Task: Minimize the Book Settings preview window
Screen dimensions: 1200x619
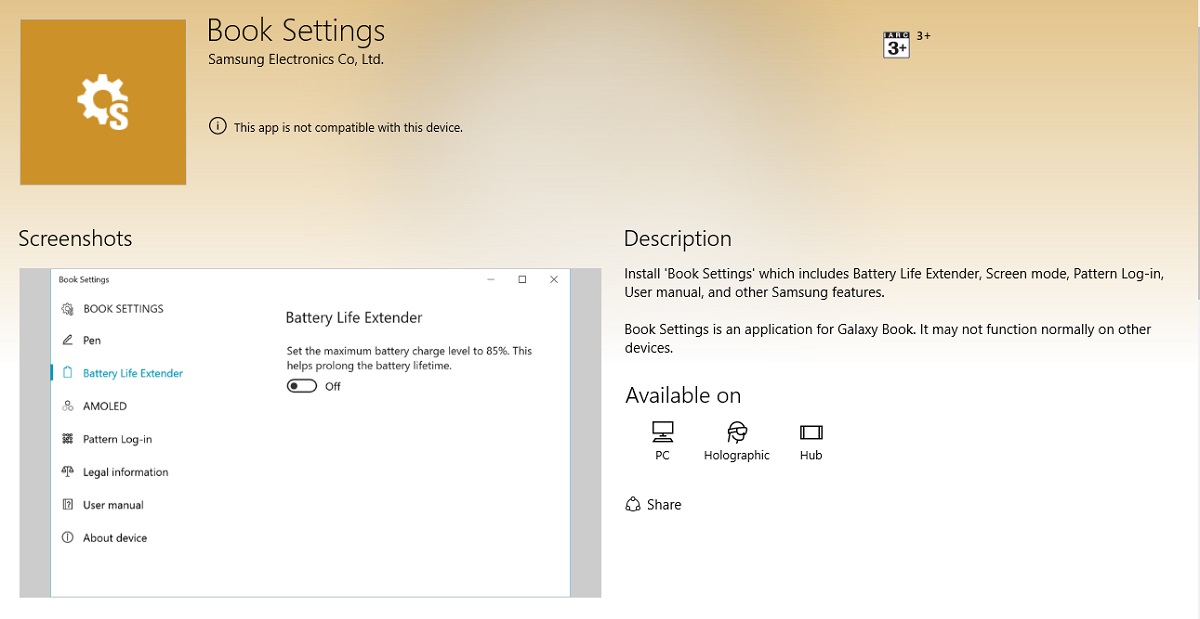Action: (490, 280)
